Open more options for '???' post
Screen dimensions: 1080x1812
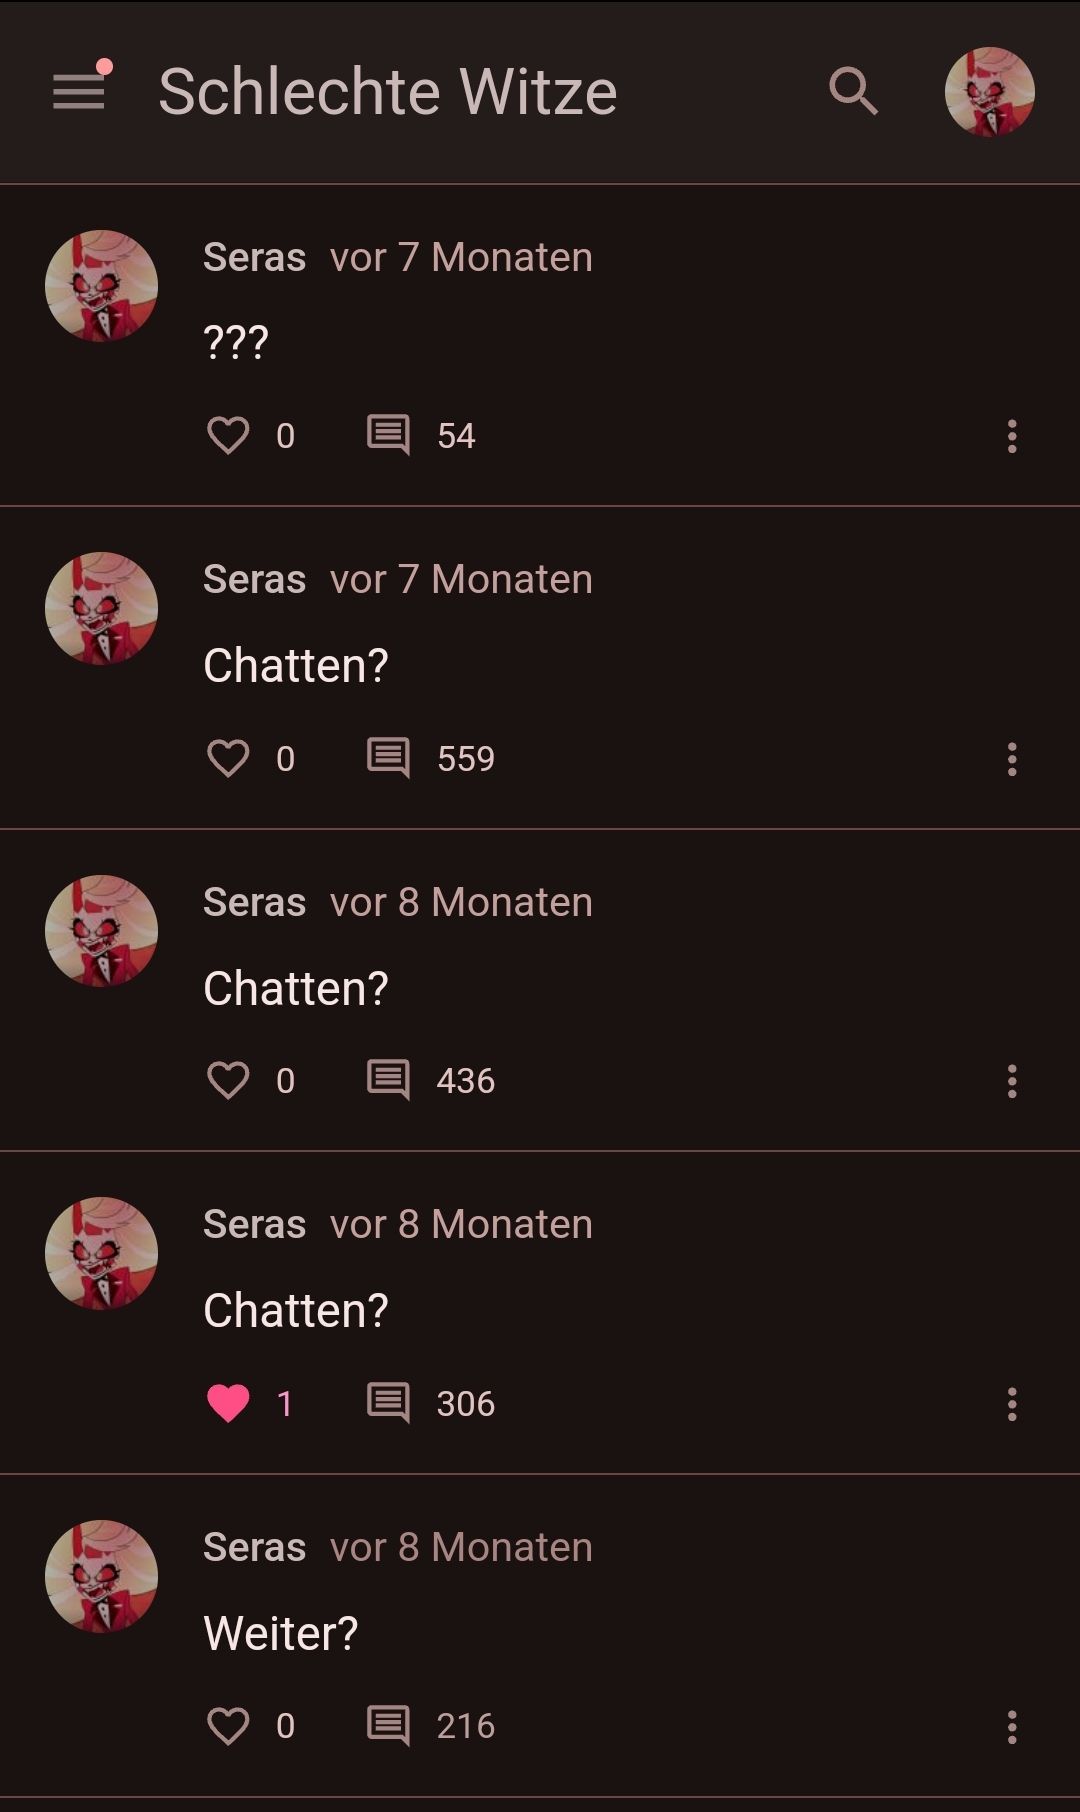(1012, 436)
